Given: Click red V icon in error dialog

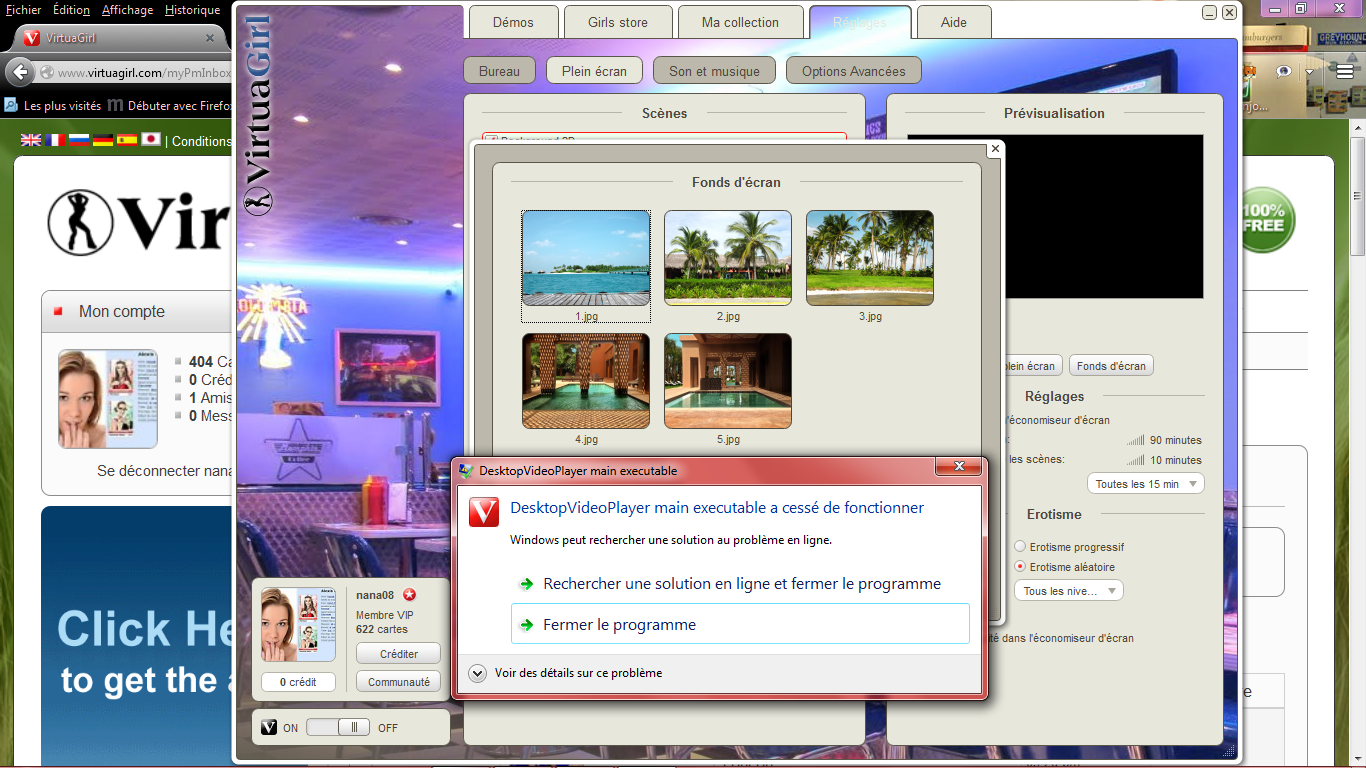Looking at the screenshot, I should (484, 512).
